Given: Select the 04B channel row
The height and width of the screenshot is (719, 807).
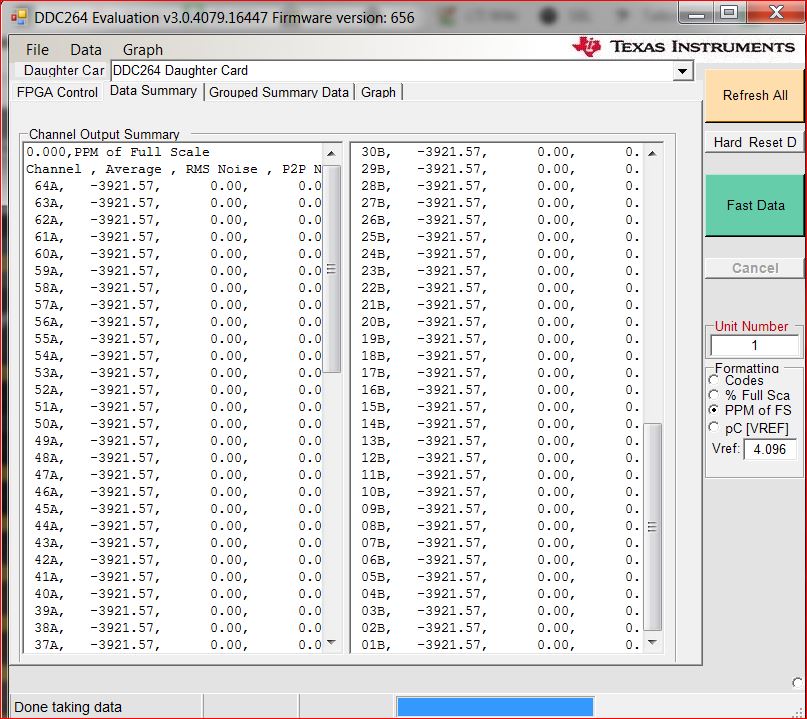Looking at the screenshot, I should click(498, 594).
